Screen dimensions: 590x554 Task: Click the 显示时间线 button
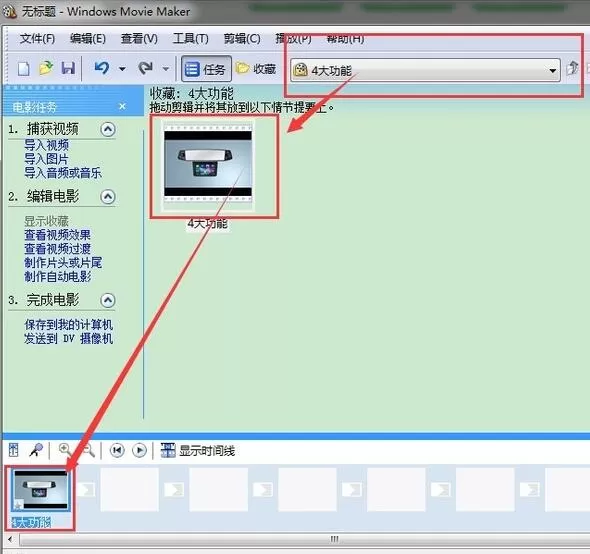[198, 450]
